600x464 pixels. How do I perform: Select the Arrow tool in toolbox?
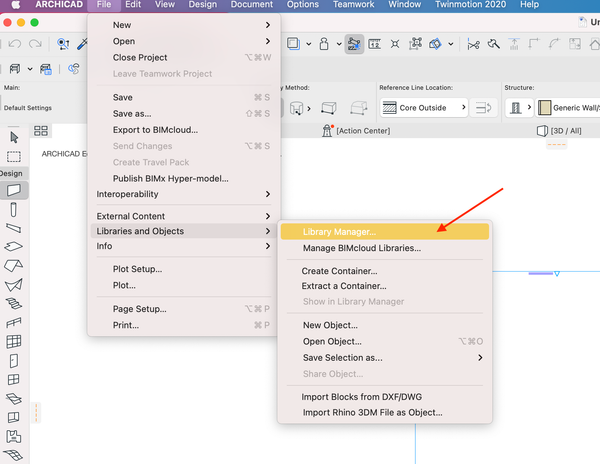coord(14,137)
